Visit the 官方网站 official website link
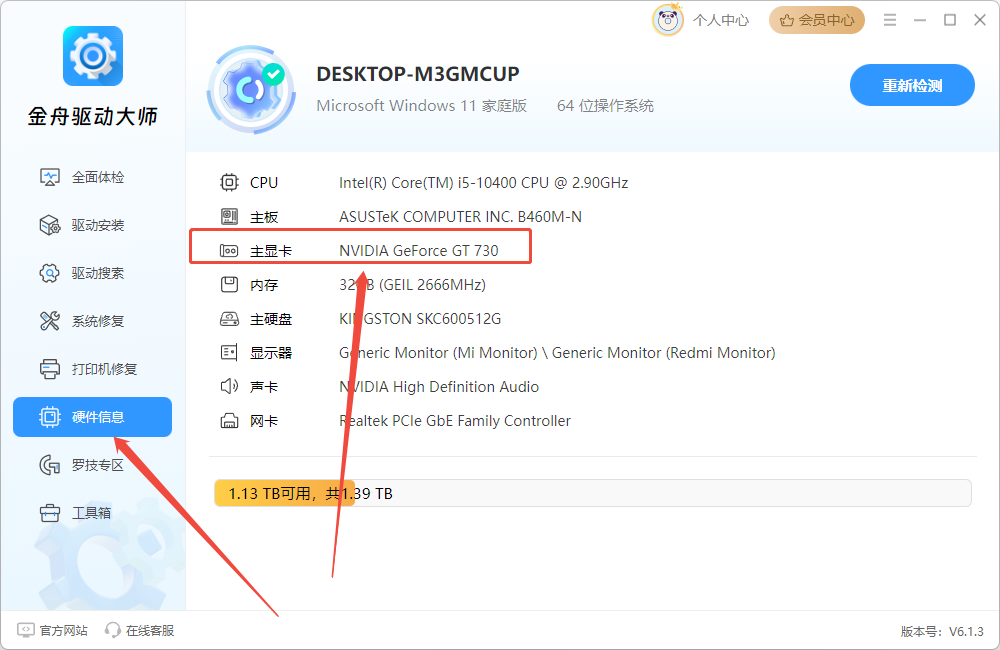The width and height of the screenshot is (1000, 650). point(52,630)
